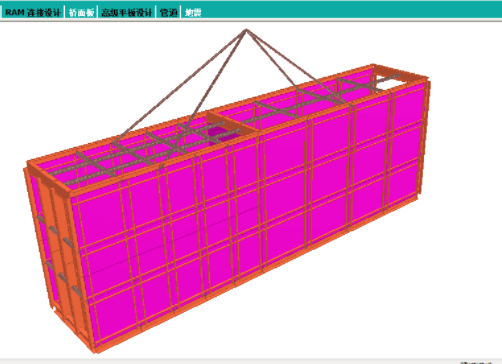502x364 pixels.
Task: Select the orange end frame on the near left face
Action: coord(57,253)
